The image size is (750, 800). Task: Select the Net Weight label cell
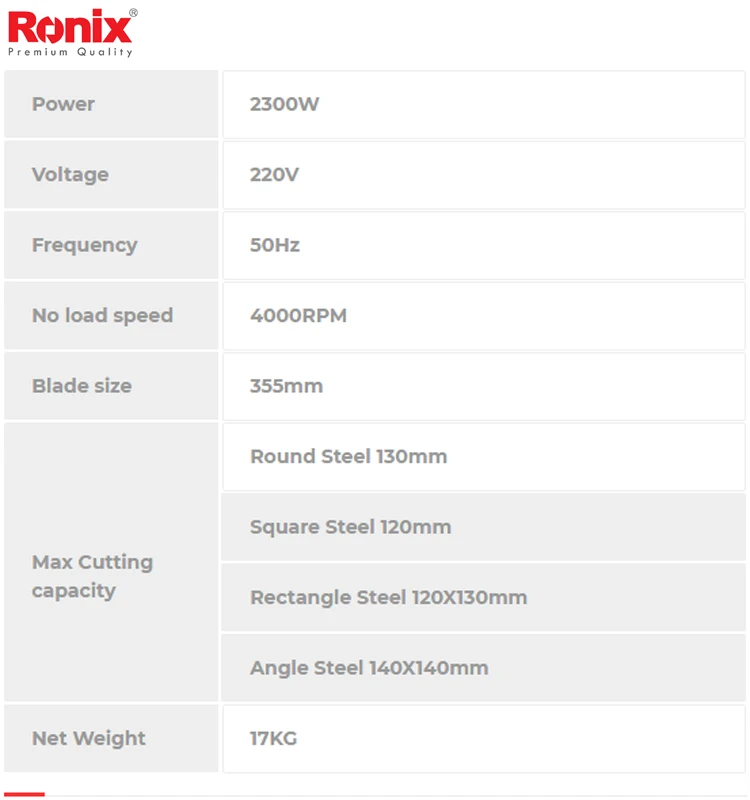(111, 739)
